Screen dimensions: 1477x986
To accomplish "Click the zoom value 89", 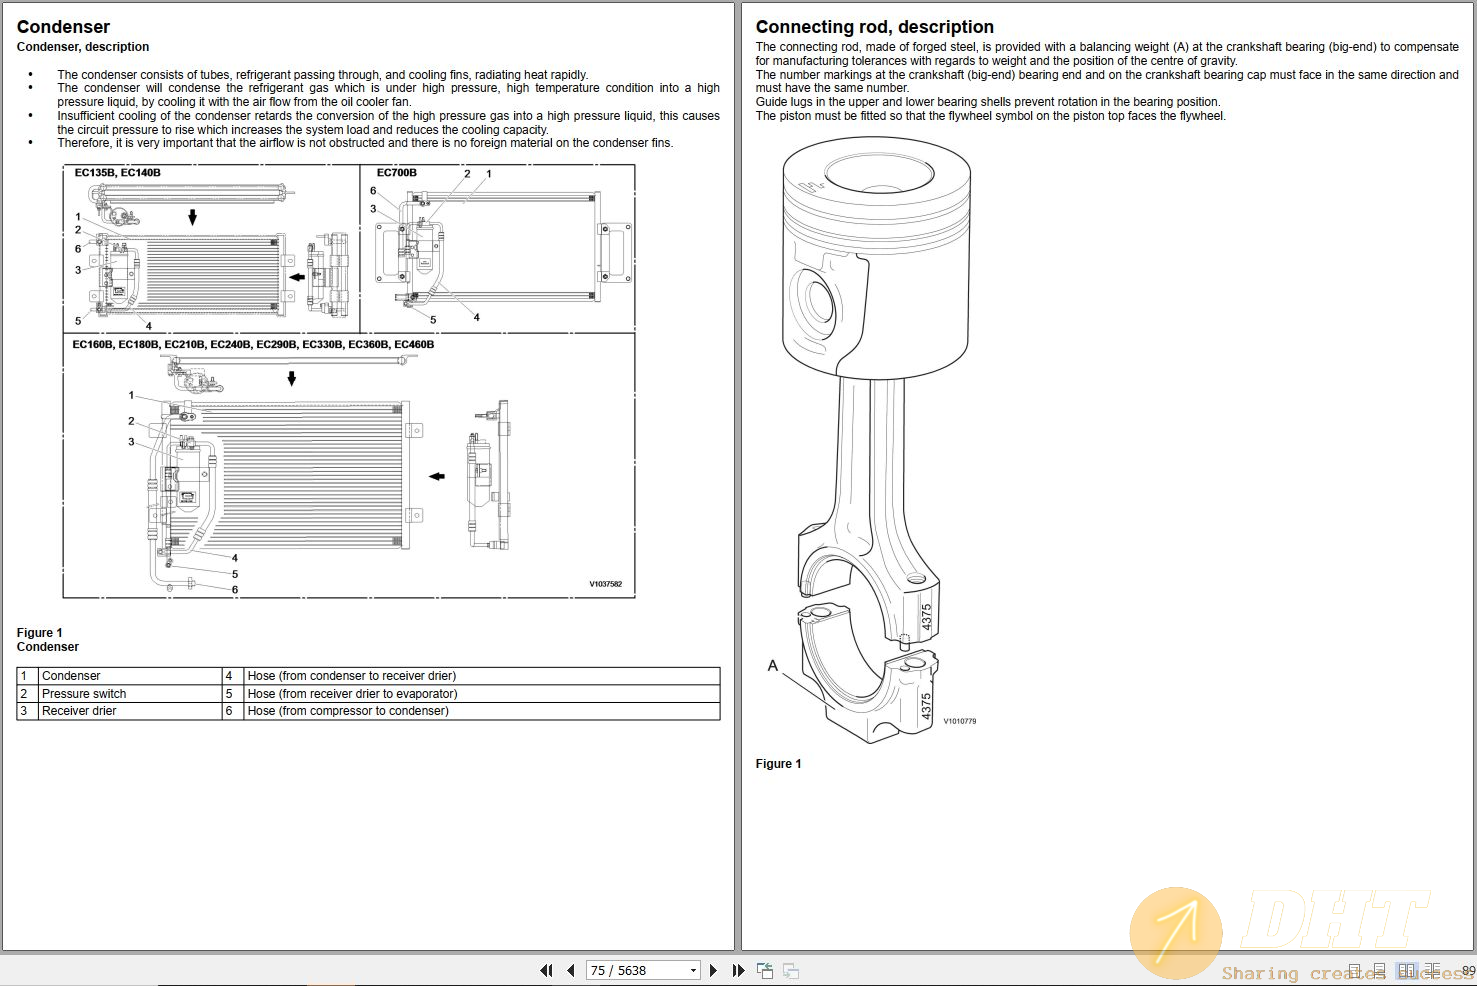I will tap(1469, 971).
